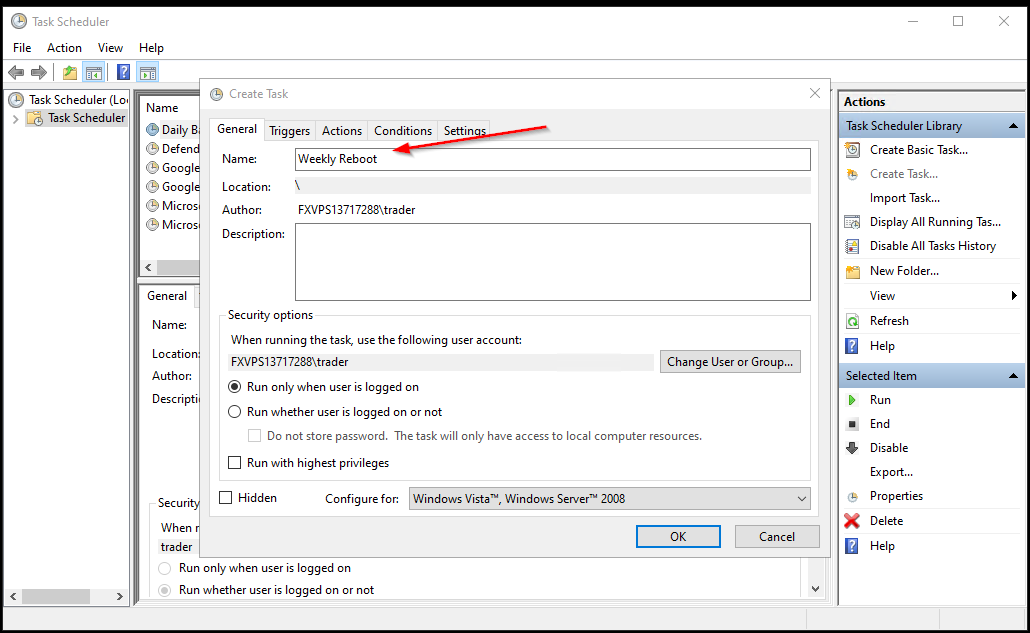Open the New Folder action icon
The height and width of the screenshot is (633, 1030).
click(852, 271)
